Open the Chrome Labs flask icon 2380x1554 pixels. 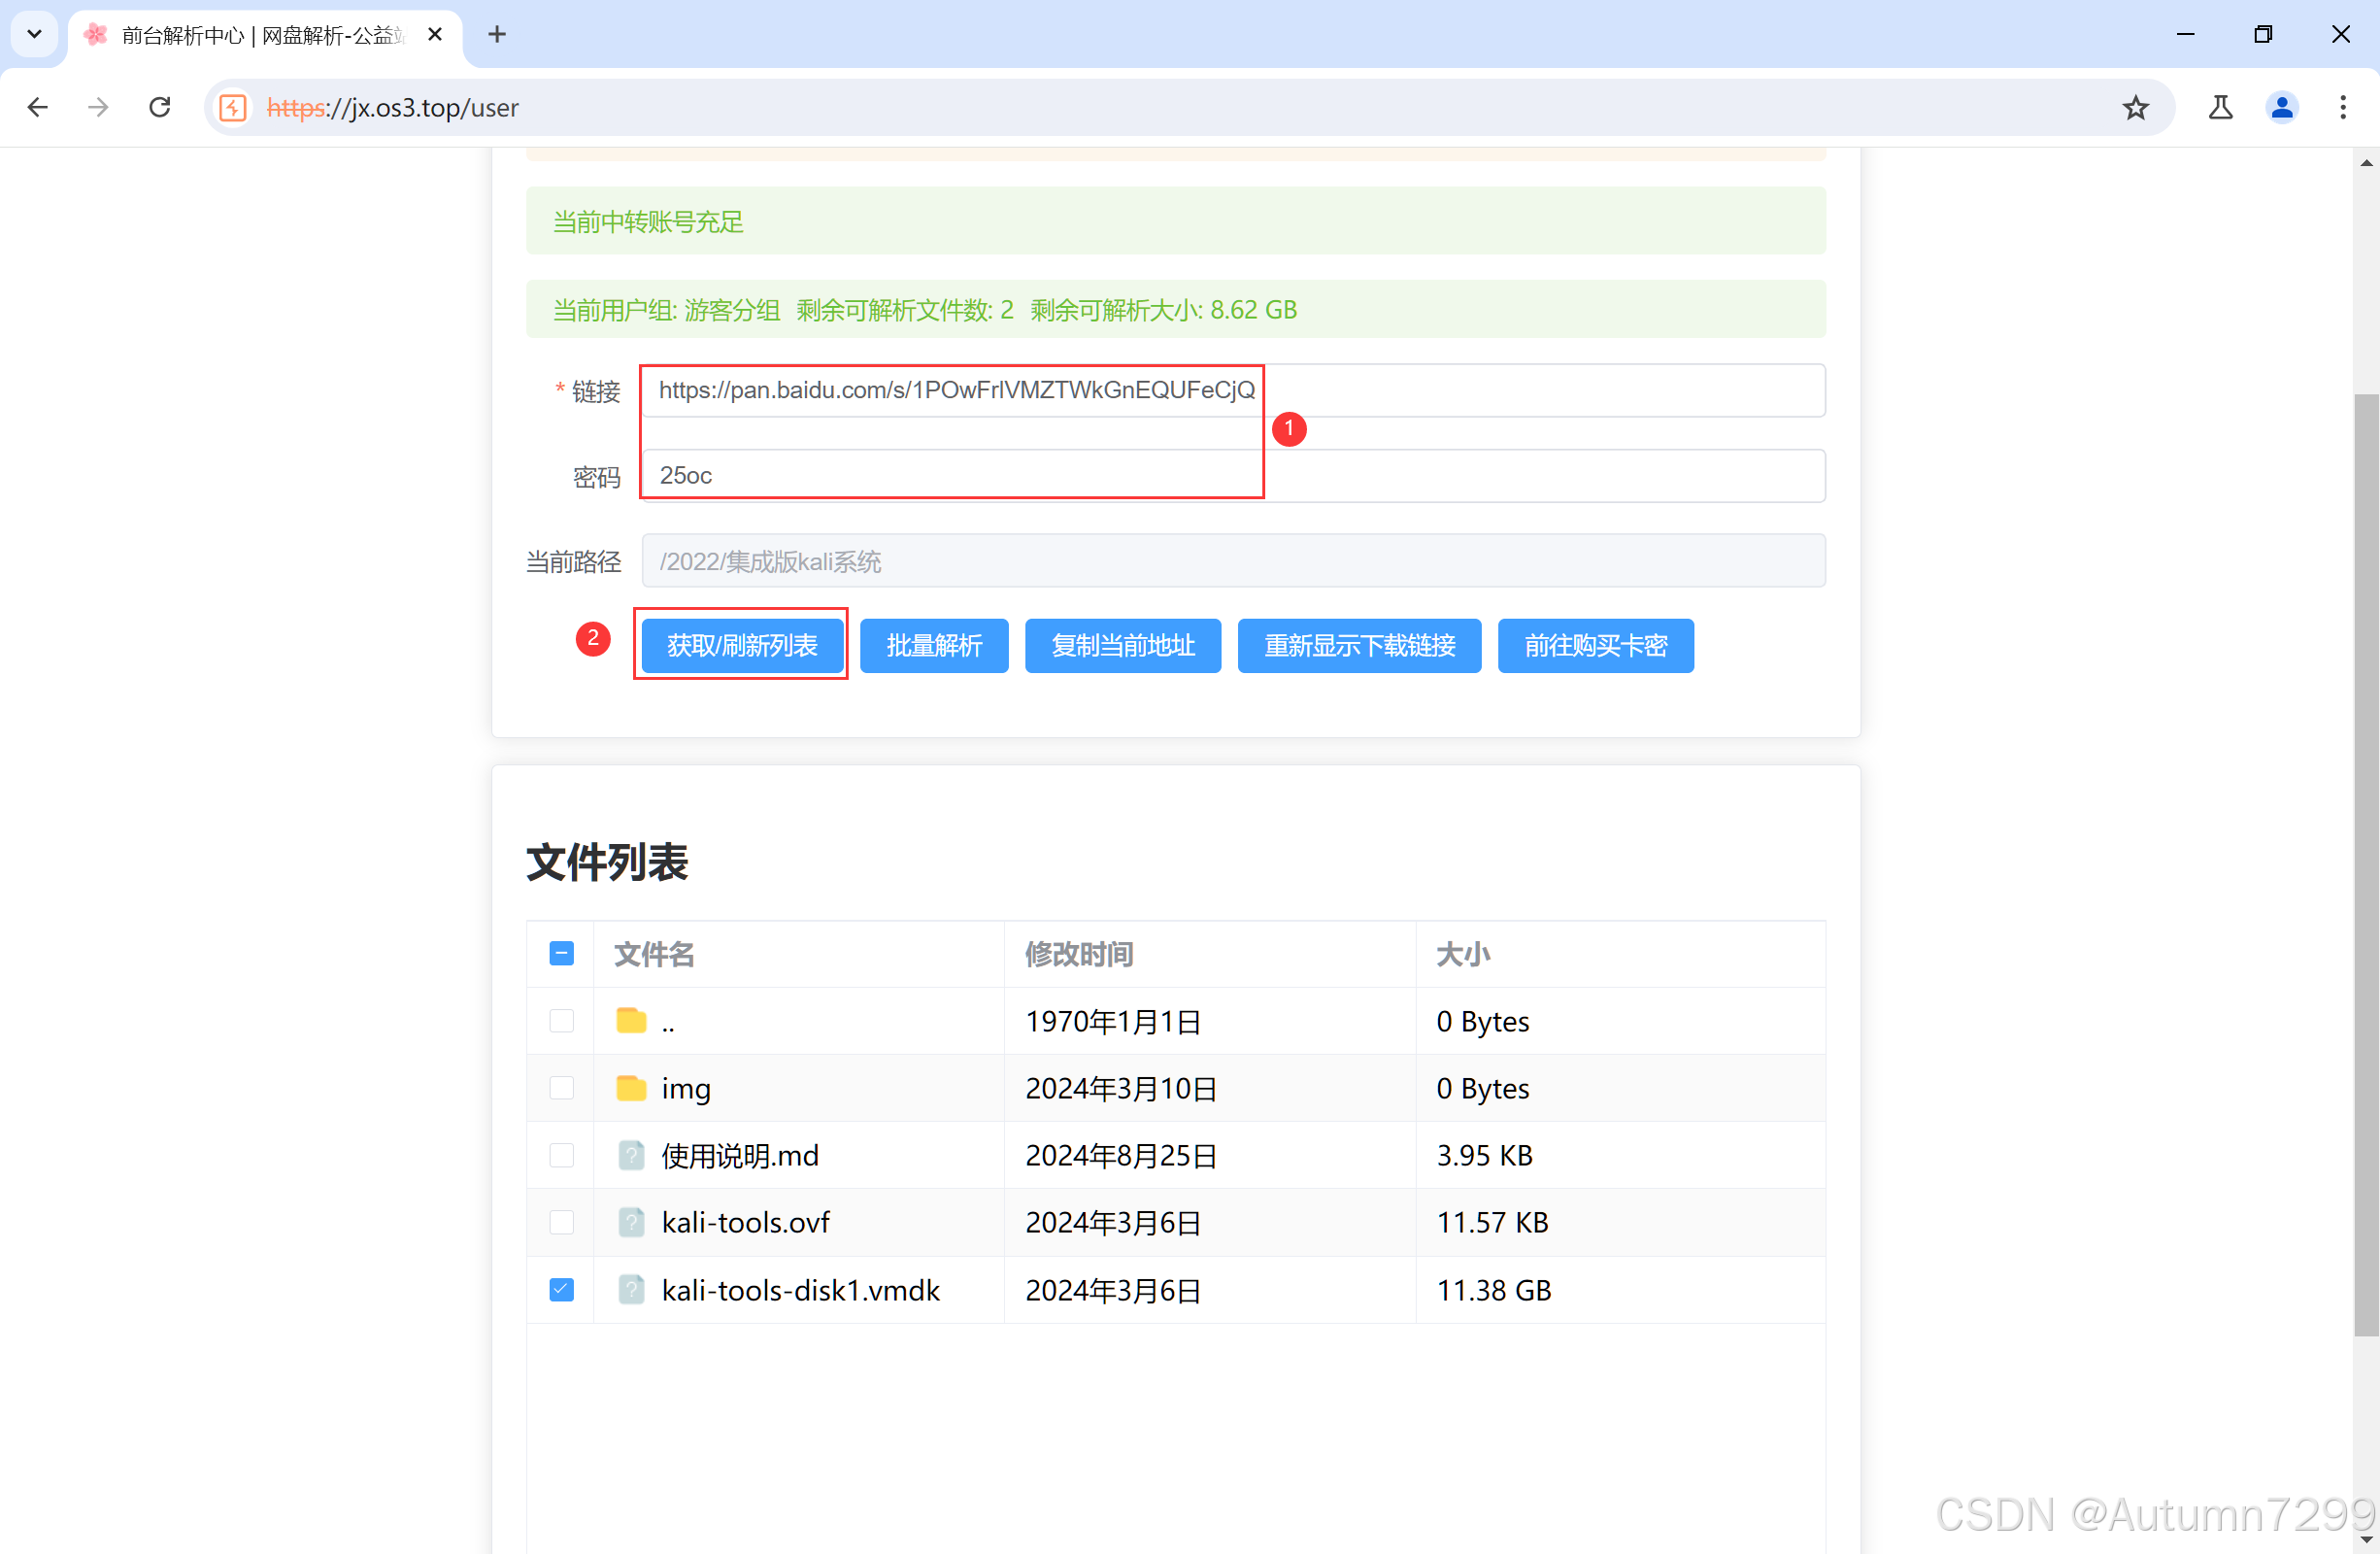(2220, 107)
